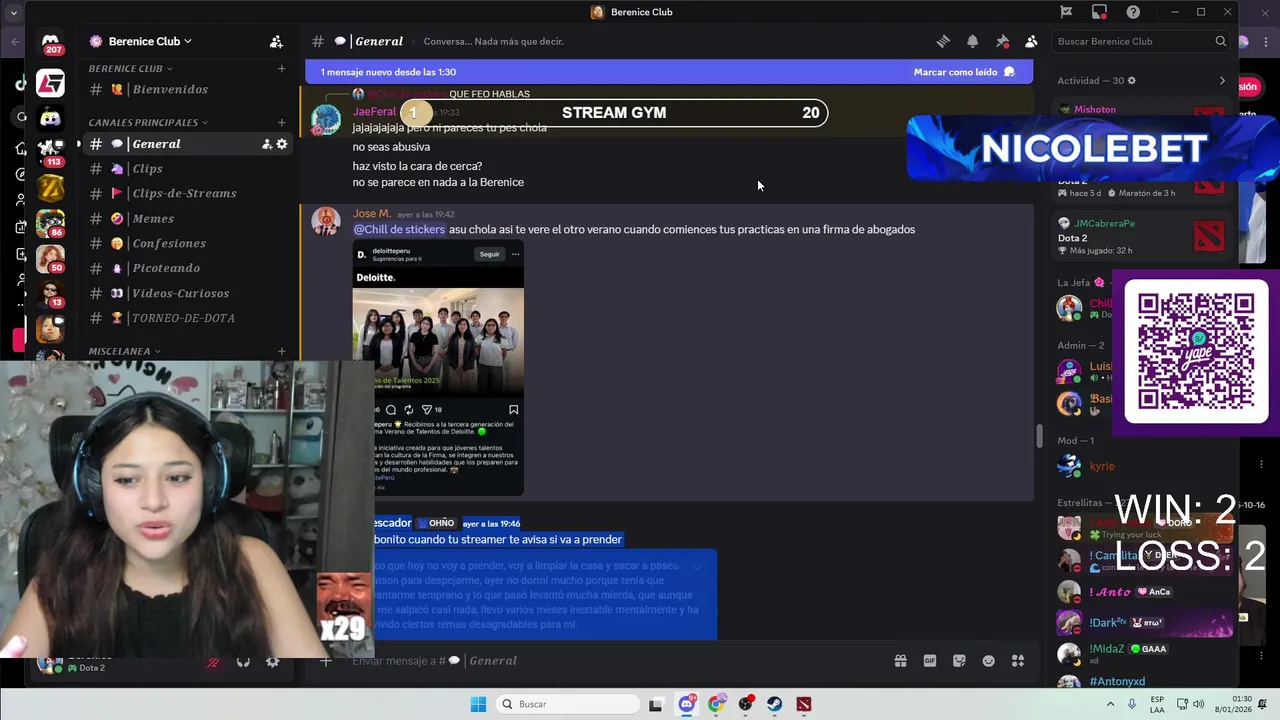Open Steam from the taskbar
This screenshot has width=1280, height=720.
(774, 704)
